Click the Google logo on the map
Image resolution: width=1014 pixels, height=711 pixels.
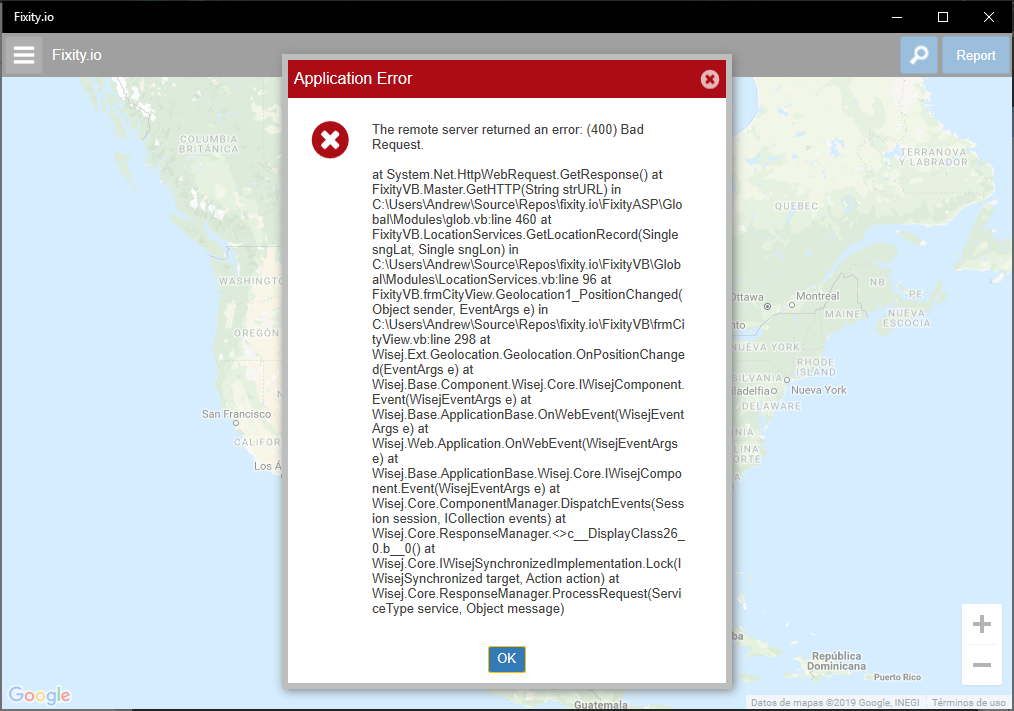[x=39, y=695]
